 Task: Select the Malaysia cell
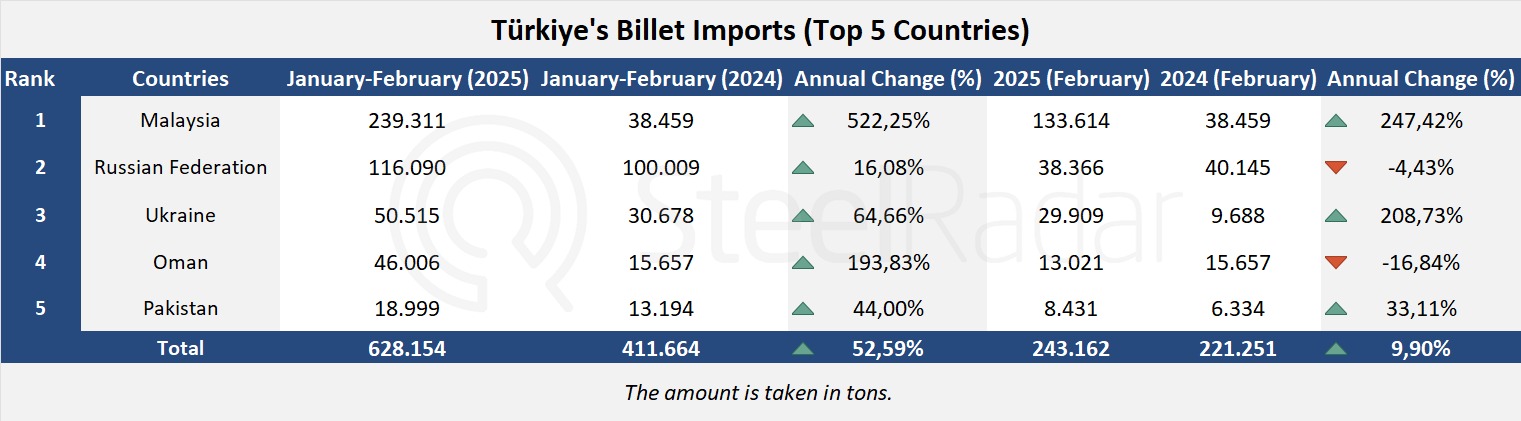(x=180, y=121)
